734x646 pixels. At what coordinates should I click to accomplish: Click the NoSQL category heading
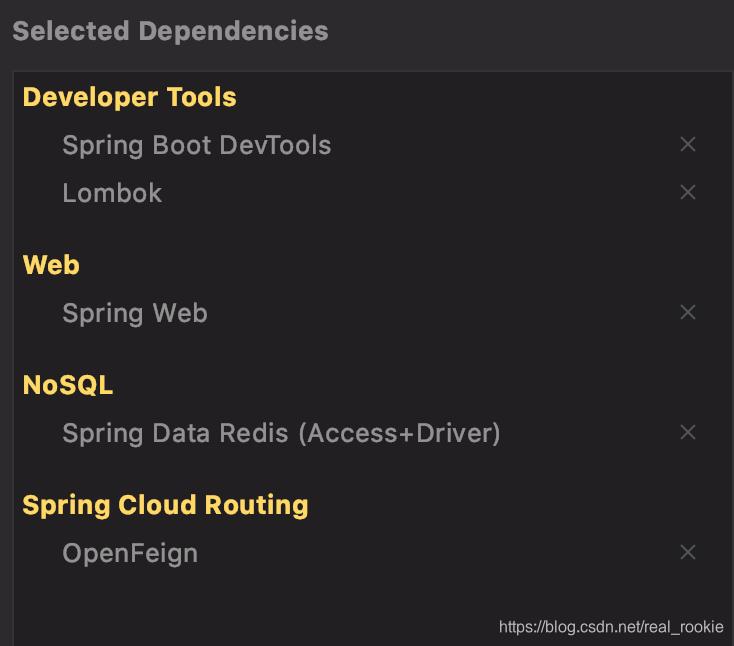click(68, 385)
